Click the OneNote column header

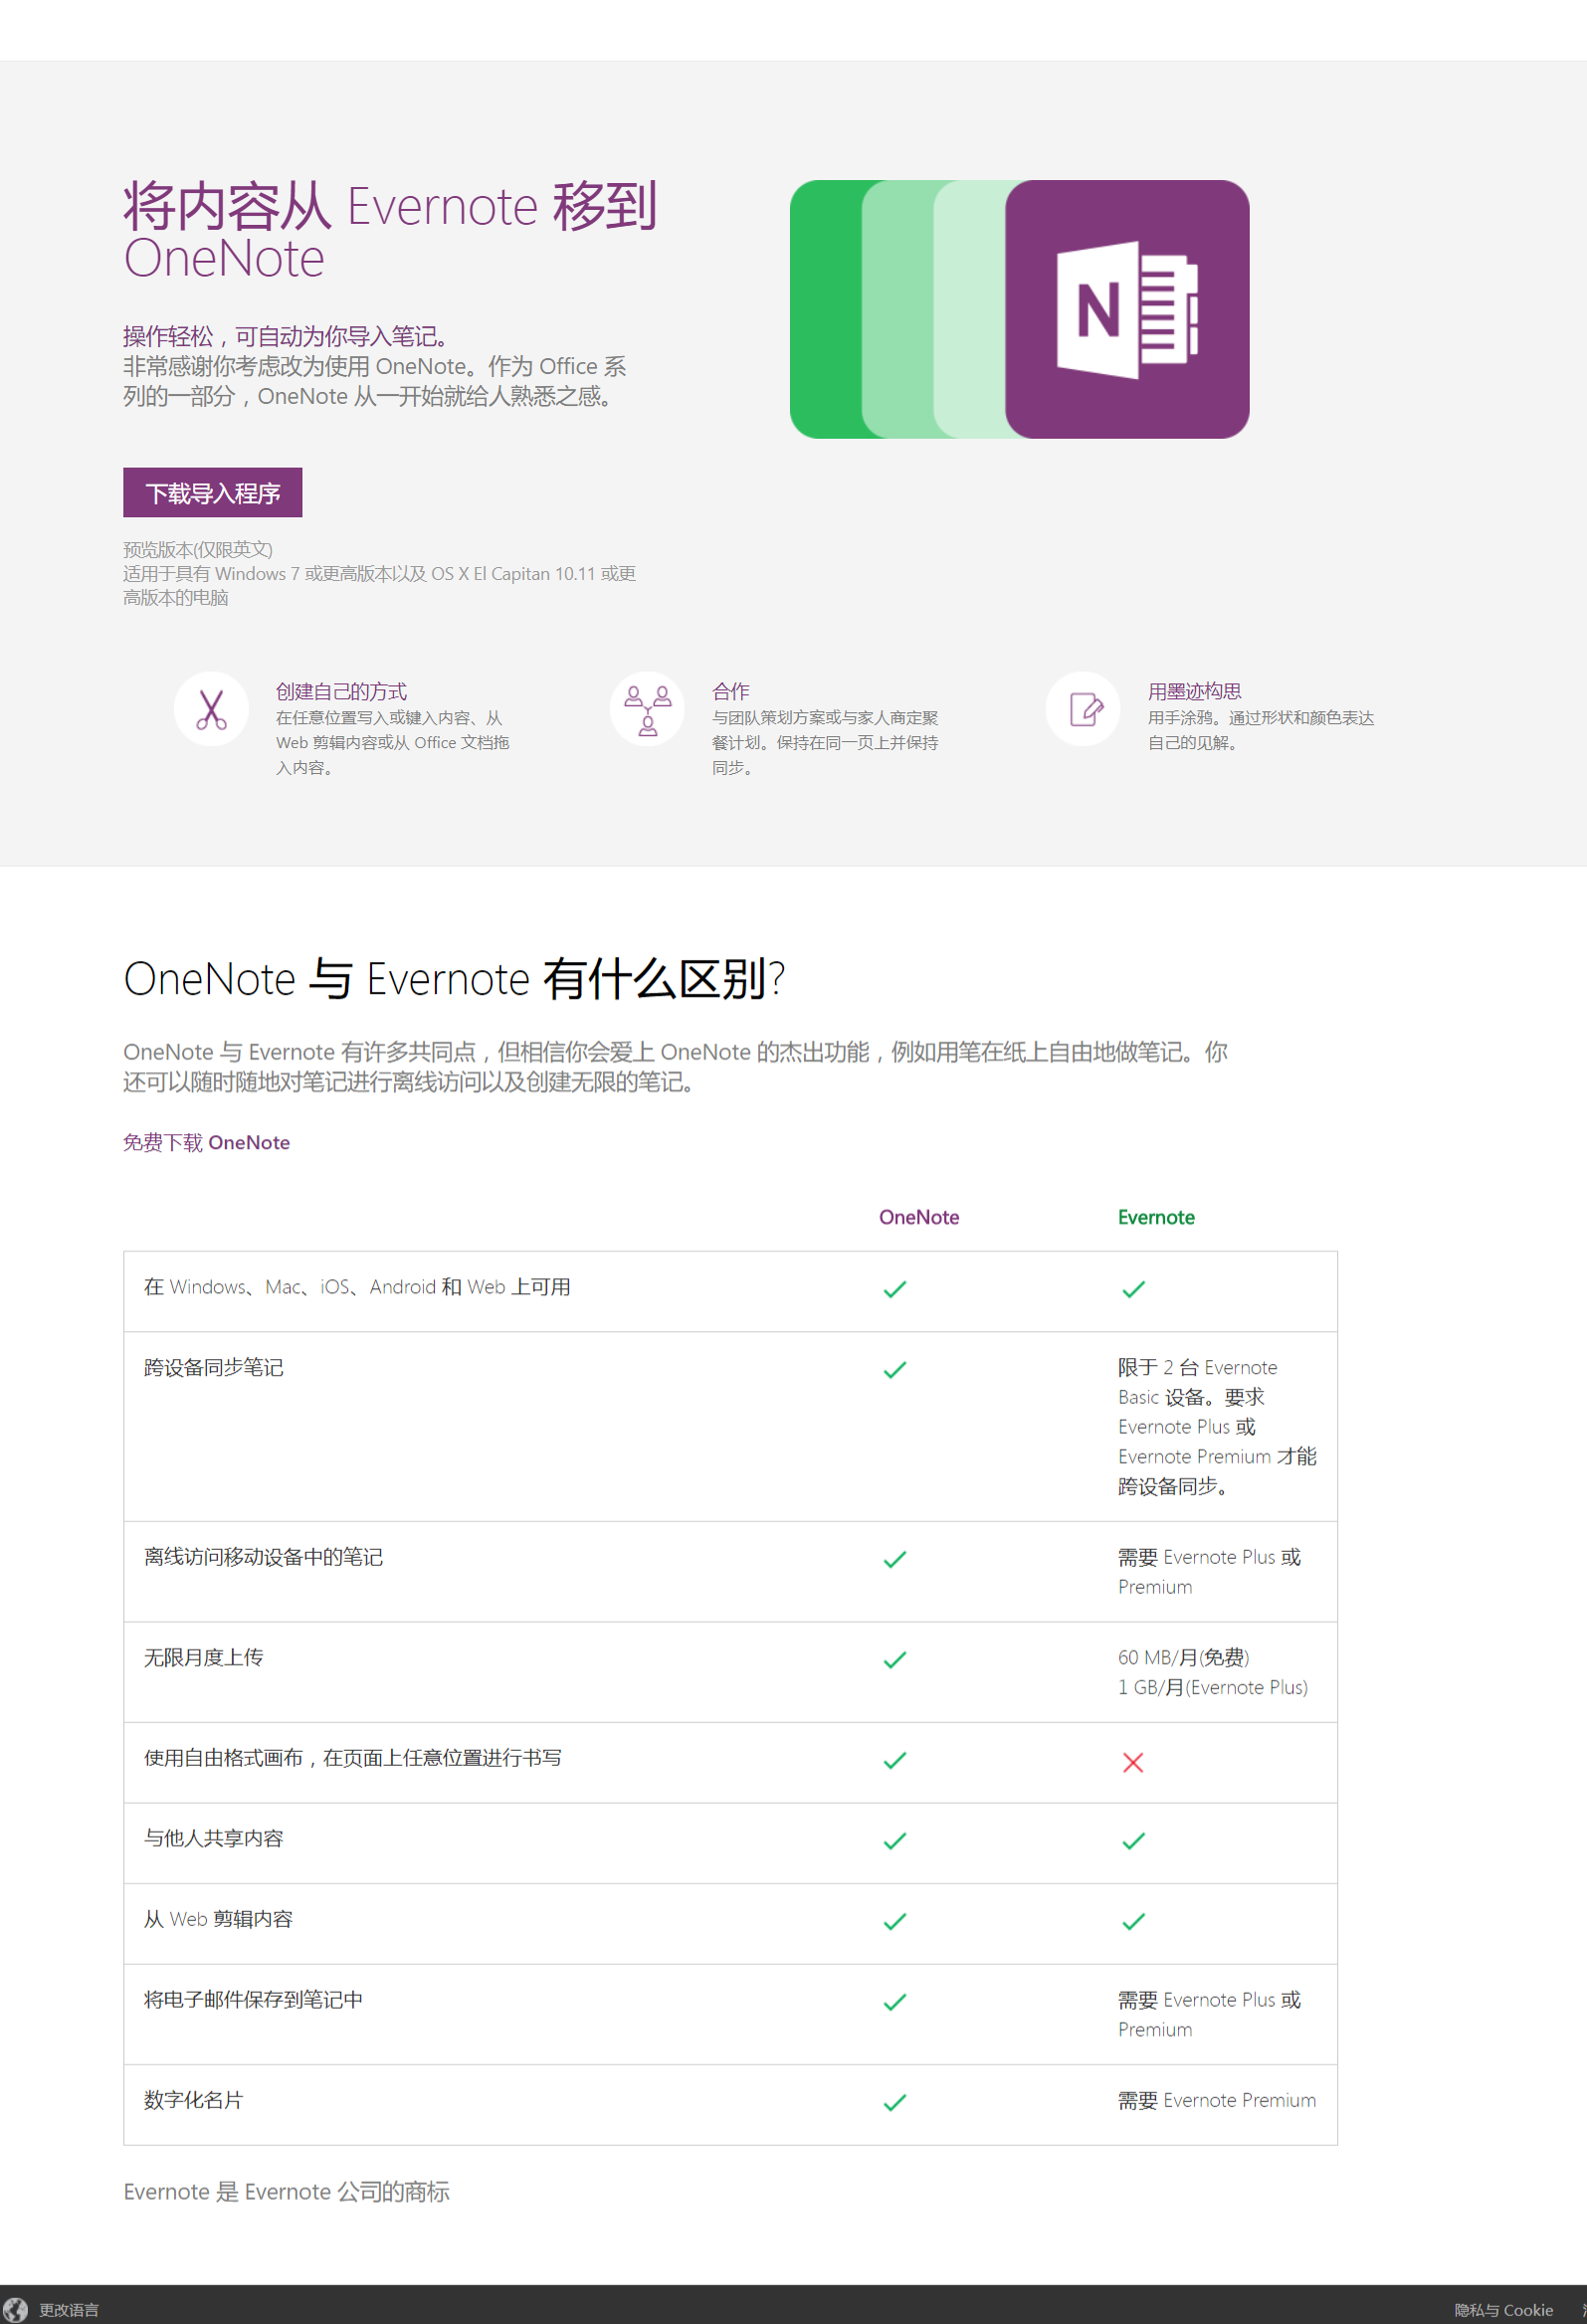[x=918, y=1217]
